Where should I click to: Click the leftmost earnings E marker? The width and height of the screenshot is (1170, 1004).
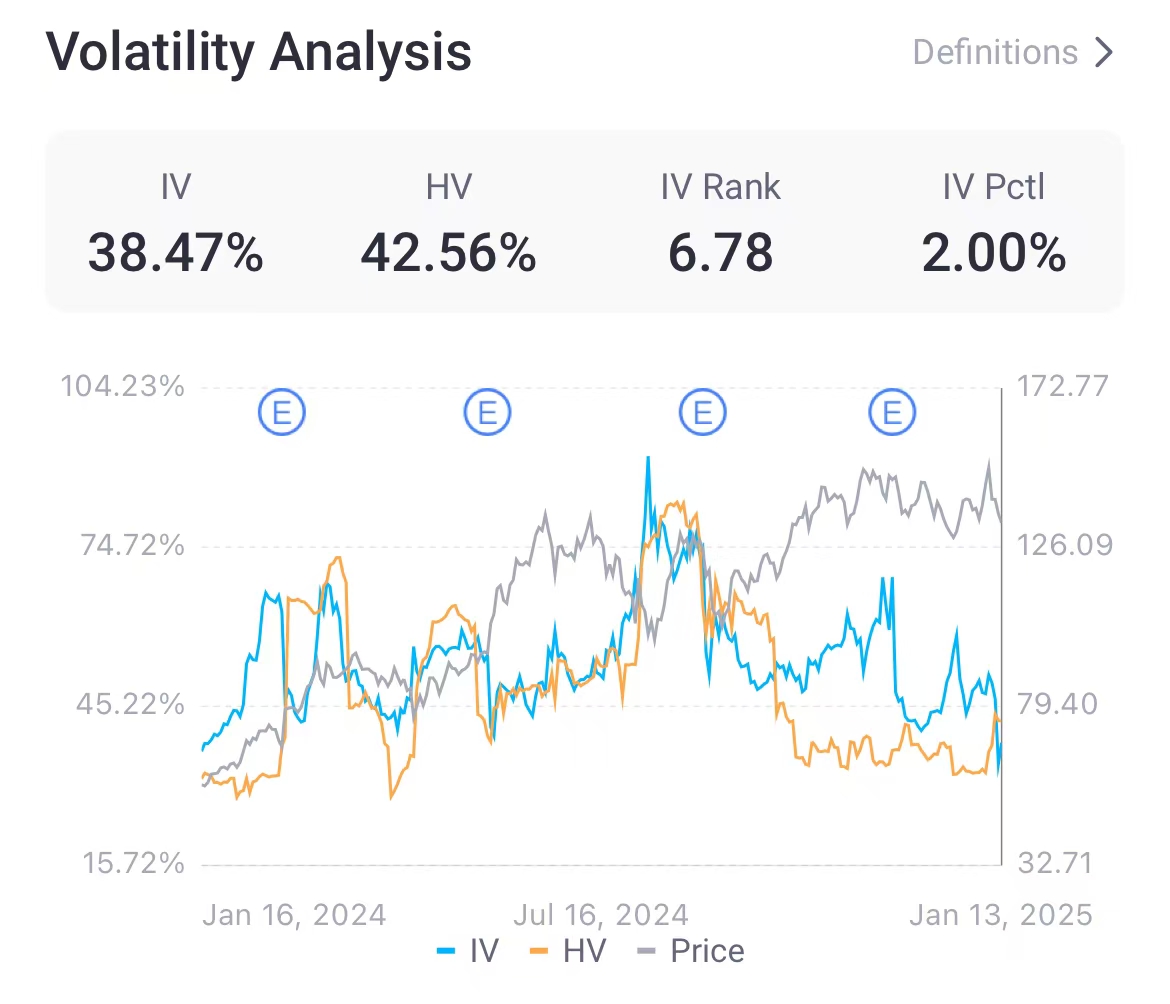(x=282, y=412)
